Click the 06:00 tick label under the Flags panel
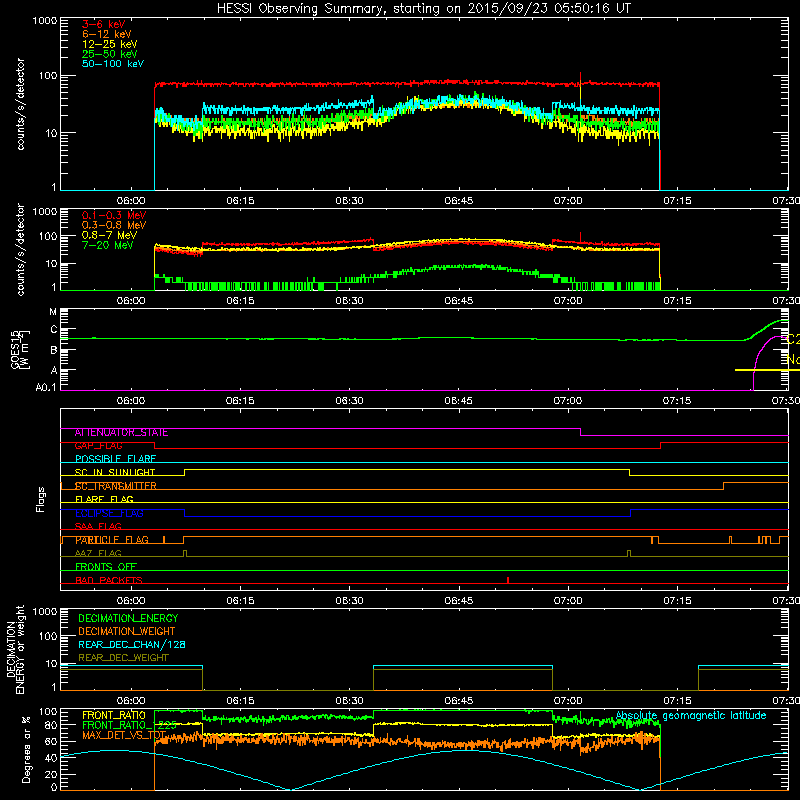800x800 pixels. [131, 601]
